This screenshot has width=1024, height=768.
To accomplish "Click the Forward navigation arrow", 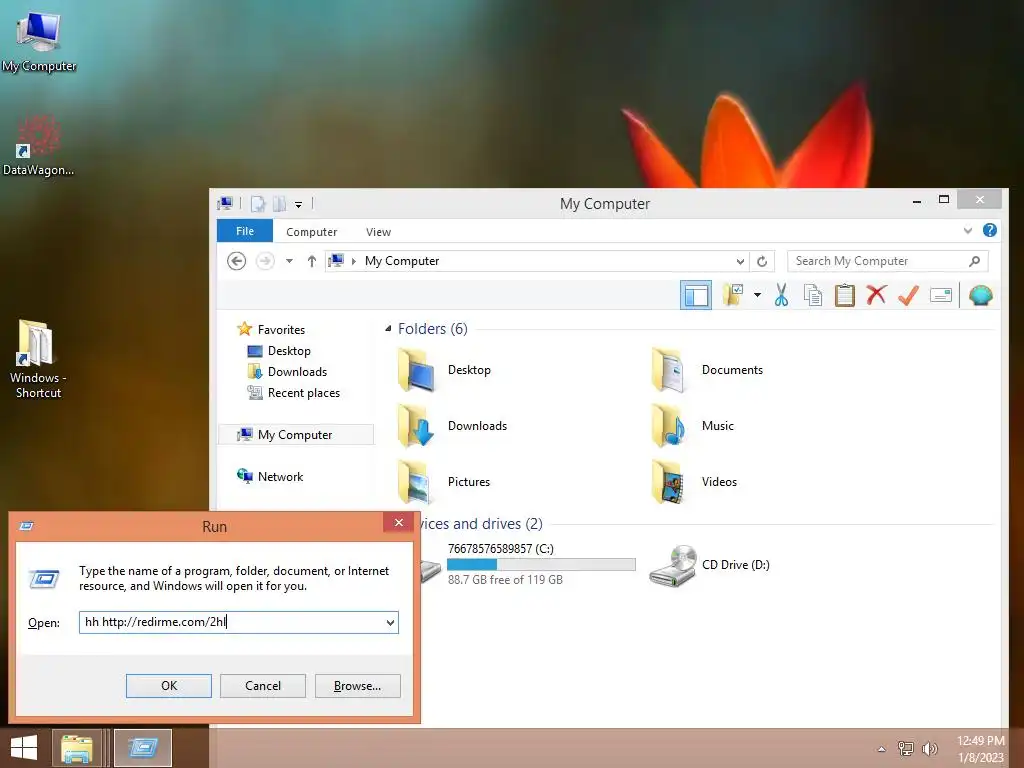I will (264, 261).
